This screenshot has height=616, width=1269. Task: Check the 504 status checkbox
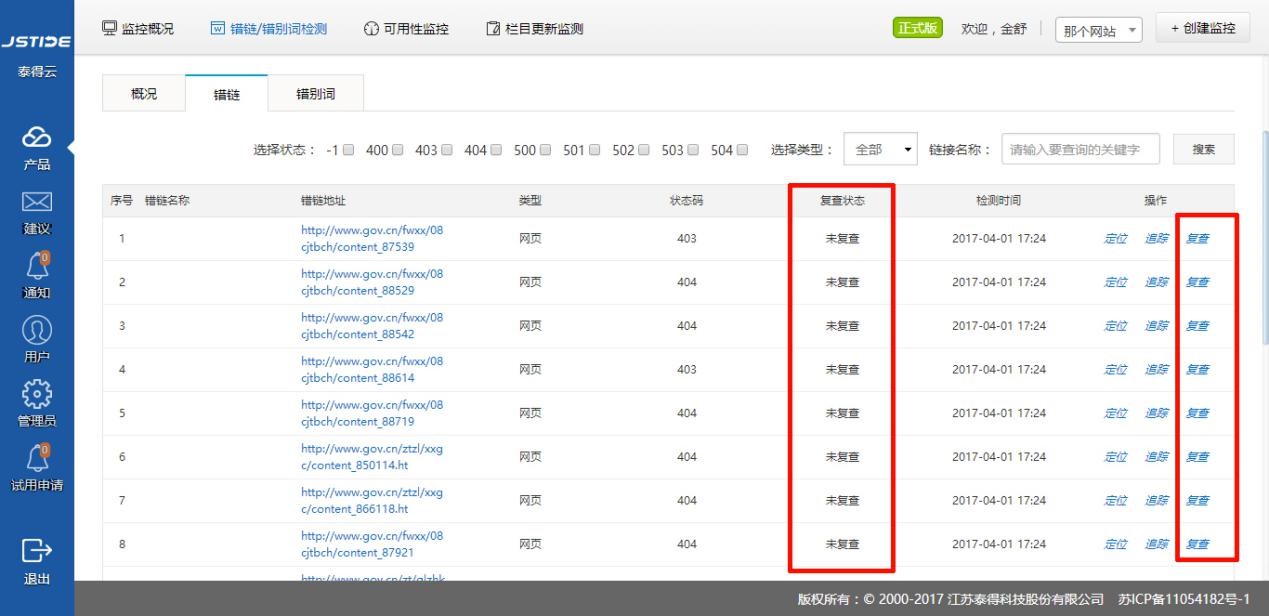(x=742, y=150)
